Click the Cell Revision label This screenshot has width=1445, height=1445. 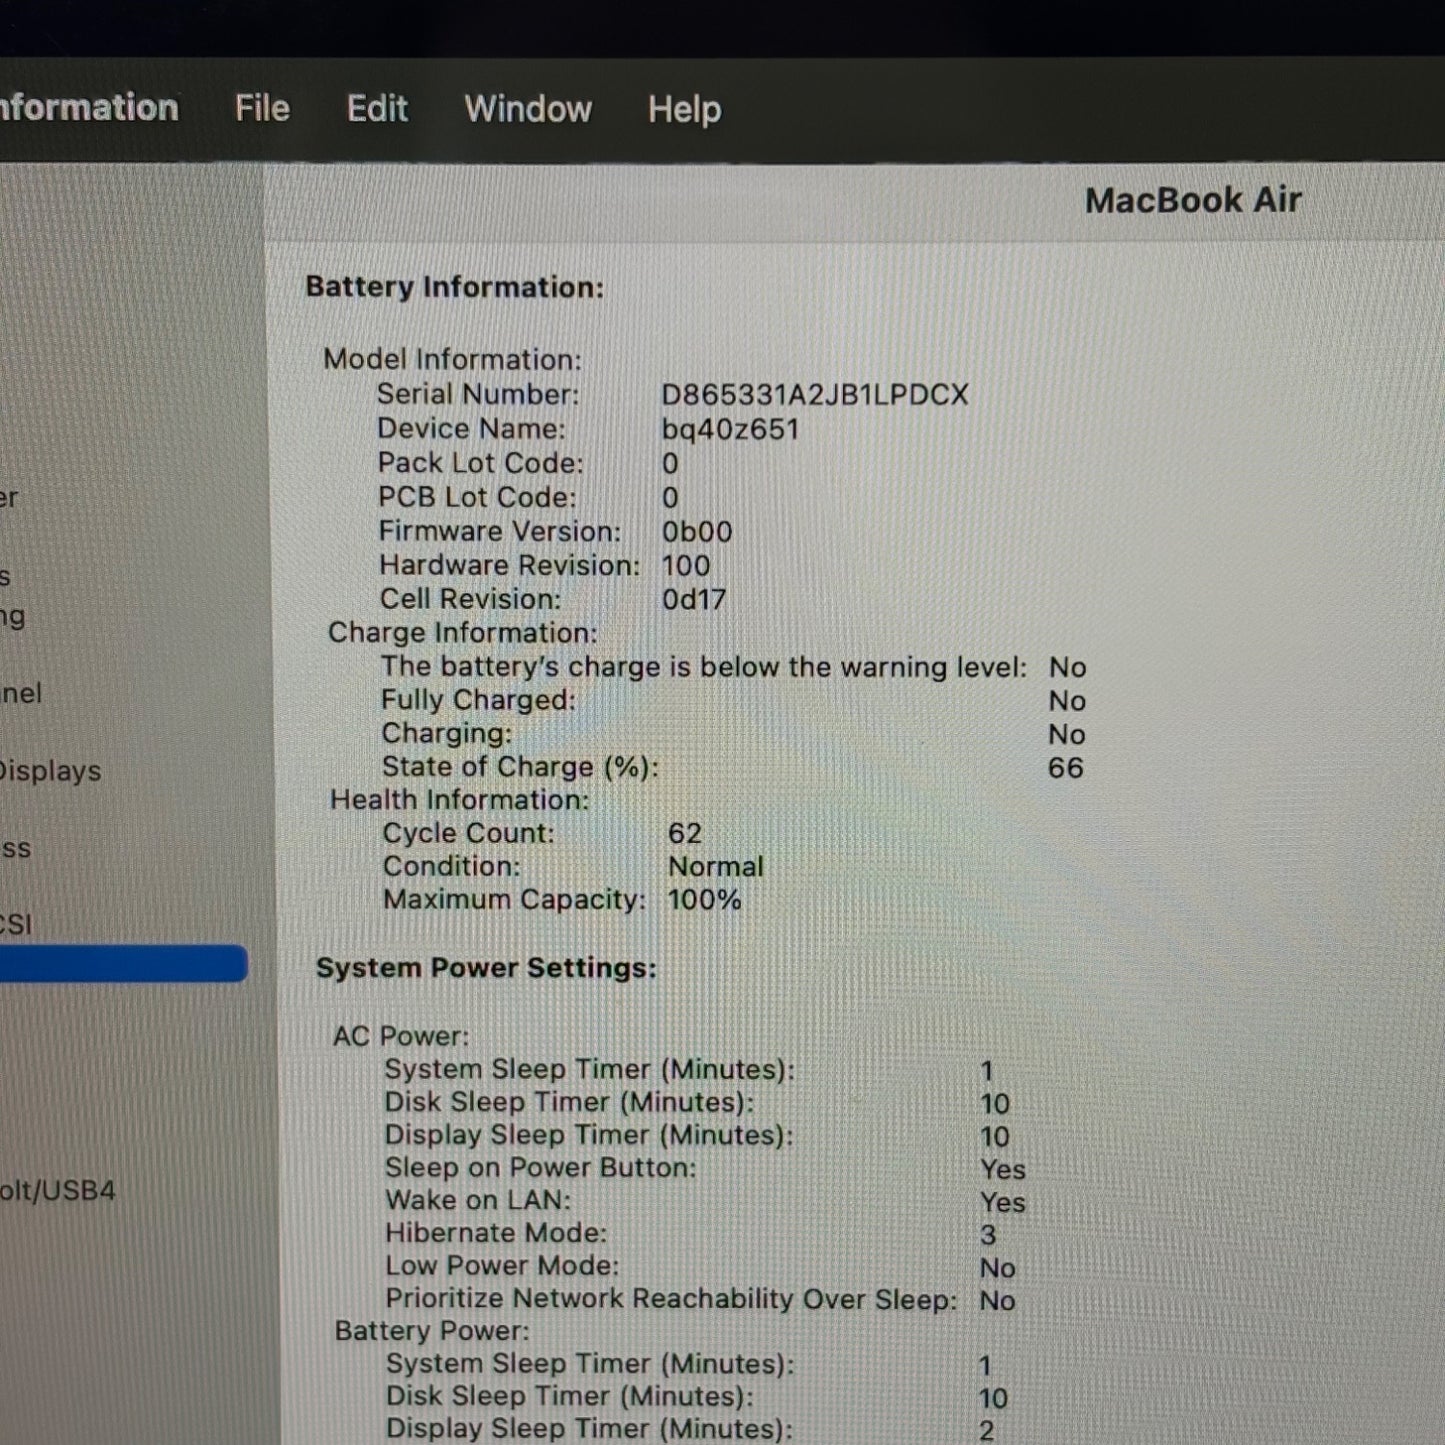[470, 599]
